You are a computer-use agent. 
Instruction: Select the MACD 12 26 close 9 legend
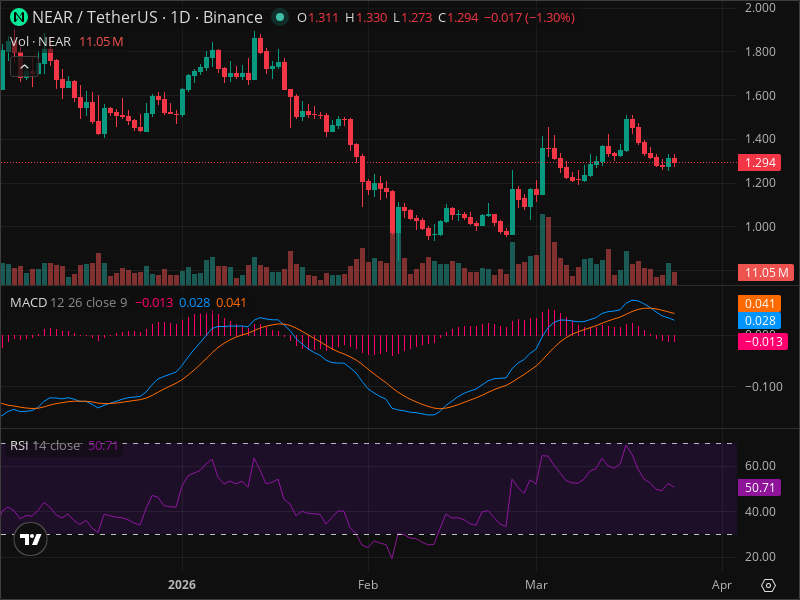tap(68, 303)
